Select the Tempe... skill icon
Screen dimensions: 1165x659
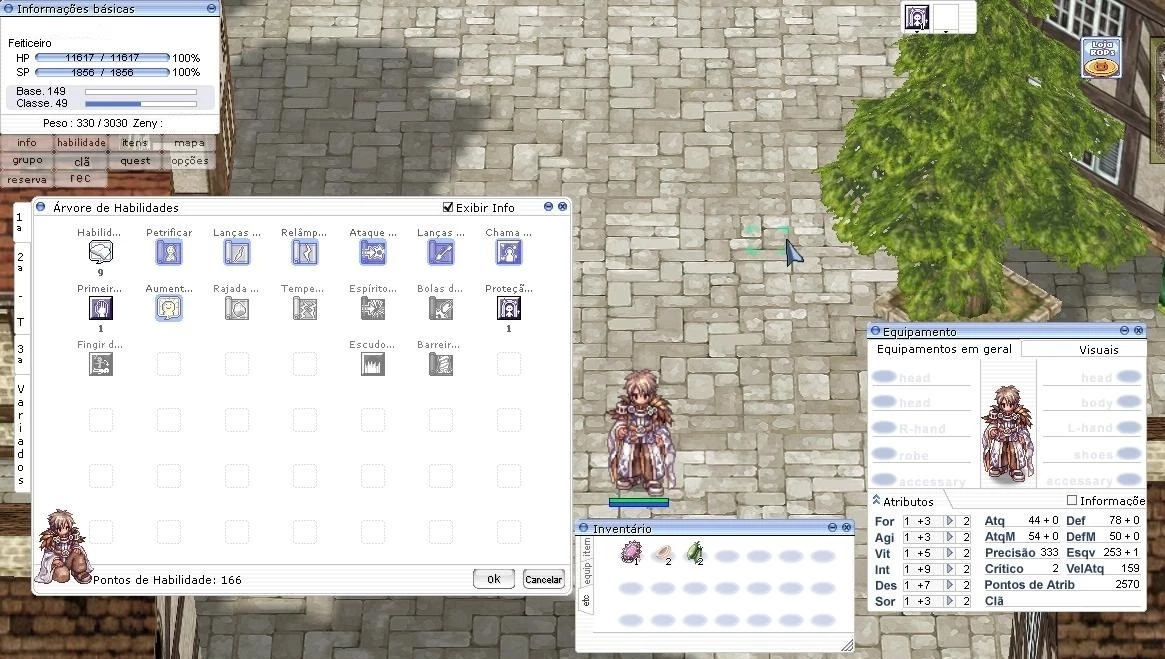[x=305, y=308]
